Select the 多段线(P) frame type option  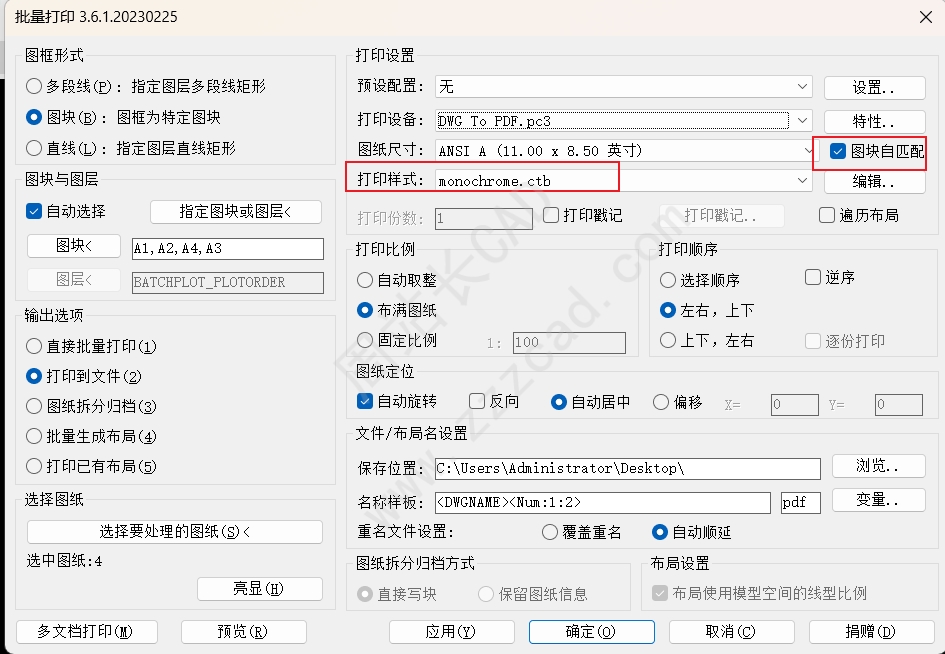[35, 87]
